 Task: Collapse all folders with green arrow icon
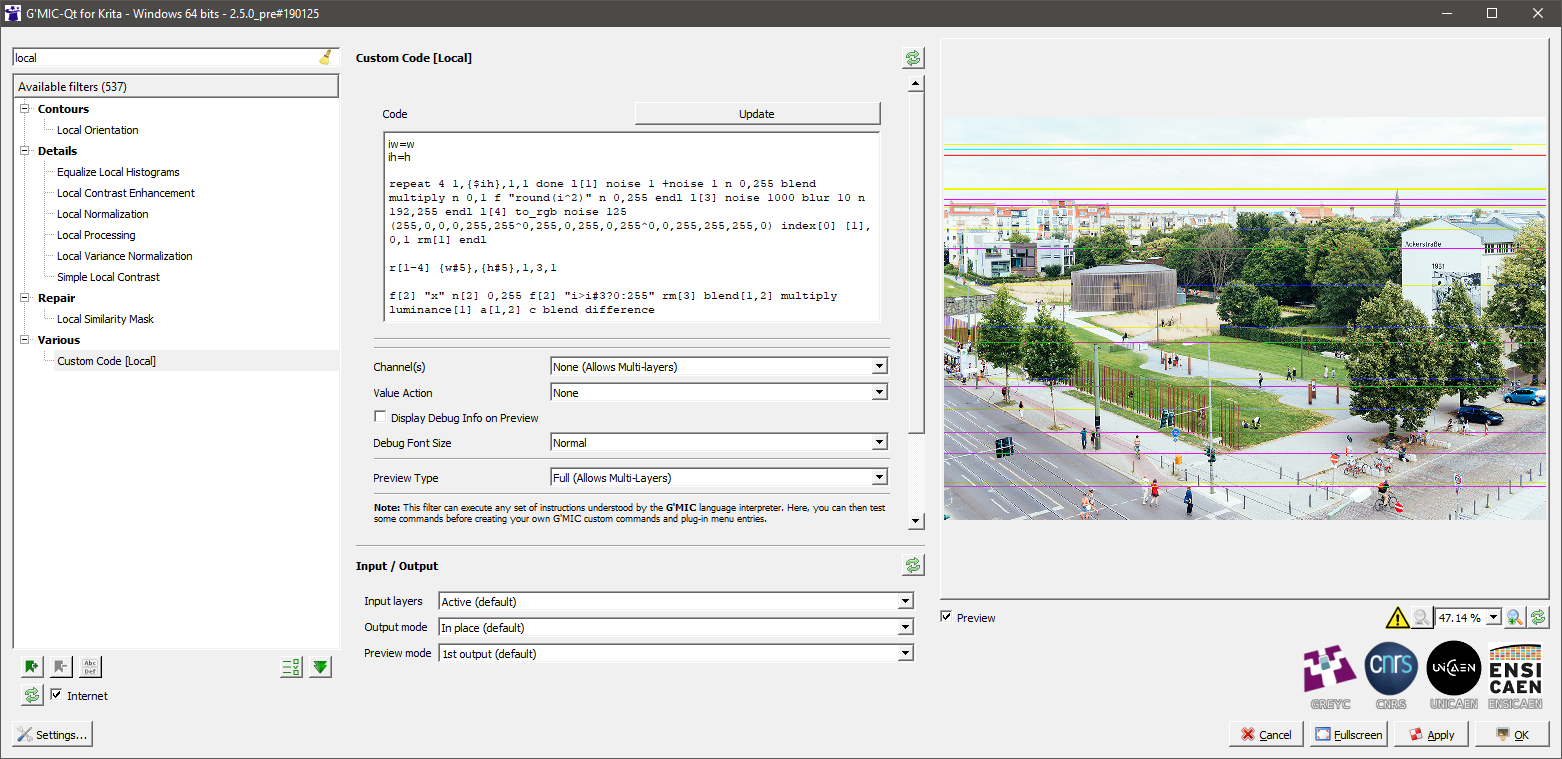(x=320, y=667)
